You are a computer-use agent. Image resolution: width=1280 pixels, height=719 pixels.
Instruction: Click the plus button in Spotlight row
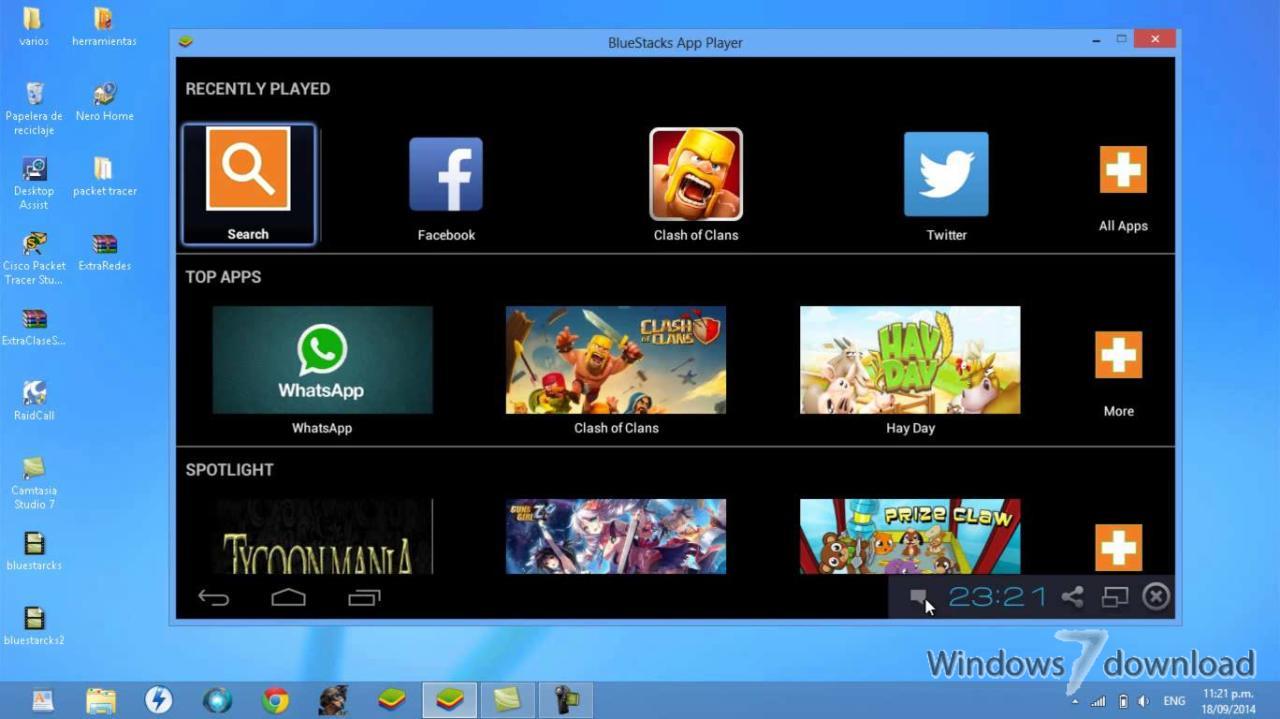click(1118, 547)
